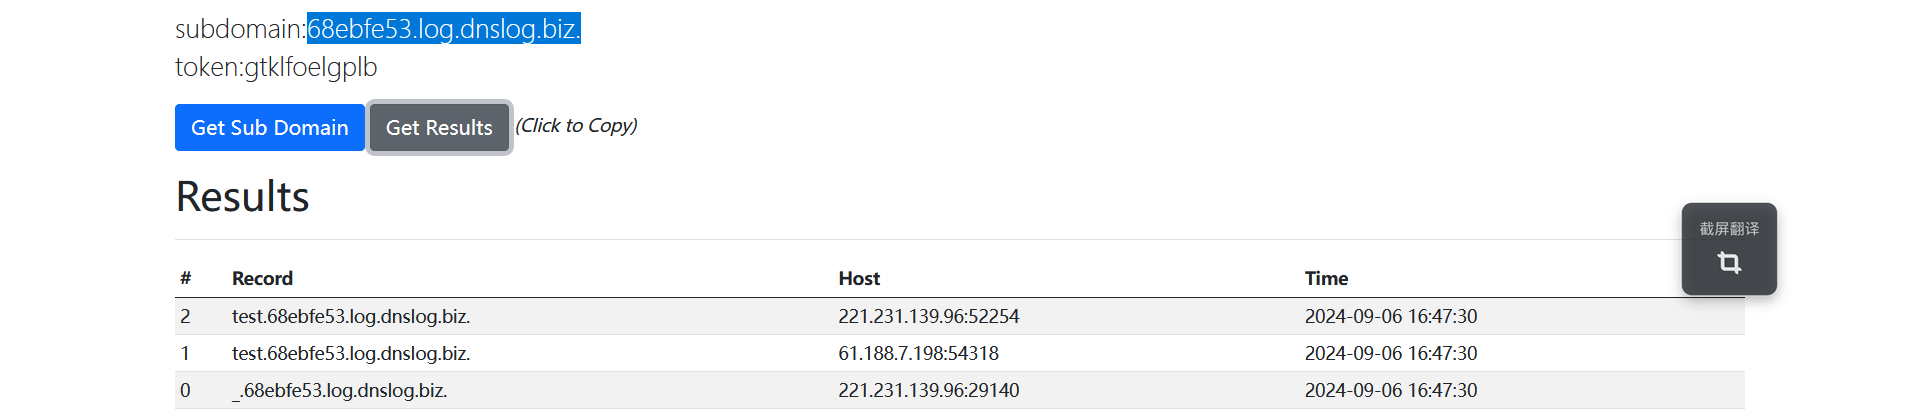
Task: Click the token text gtklfoelgplb
Action: pyautogui.click(x=311, y=67)
